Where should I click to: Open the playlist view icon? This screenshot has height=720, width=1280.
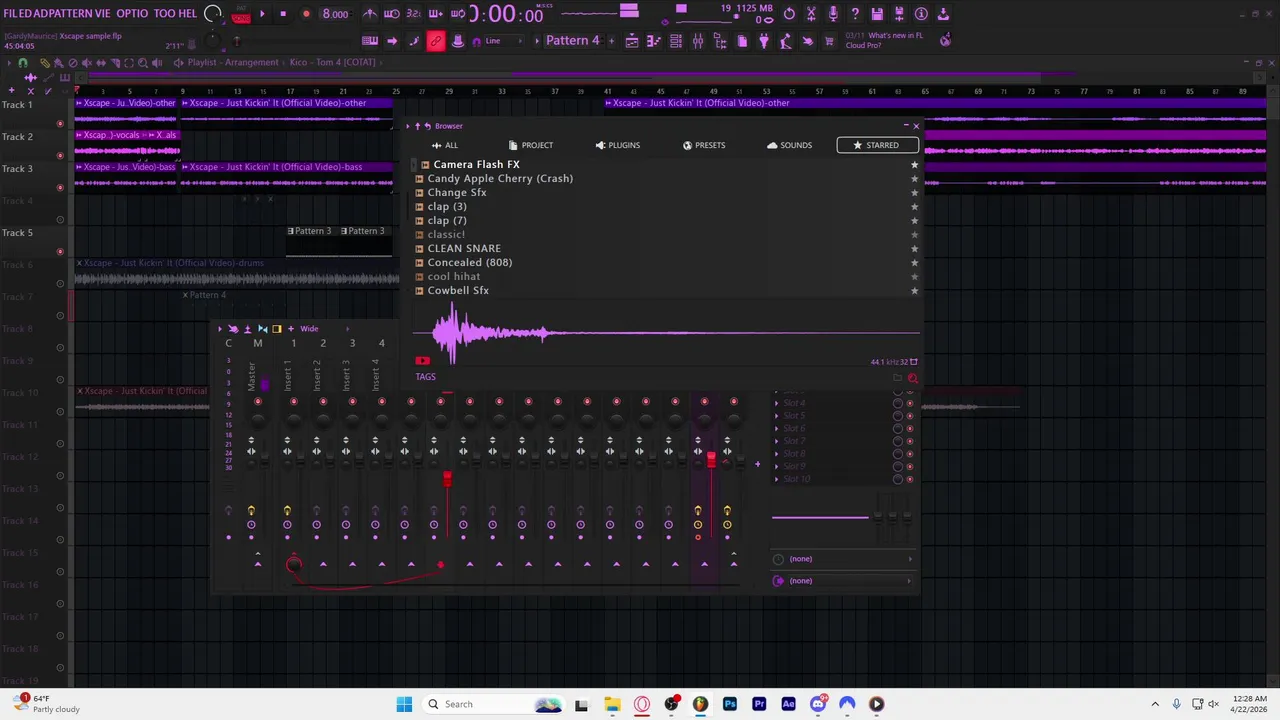click(632, 41)
